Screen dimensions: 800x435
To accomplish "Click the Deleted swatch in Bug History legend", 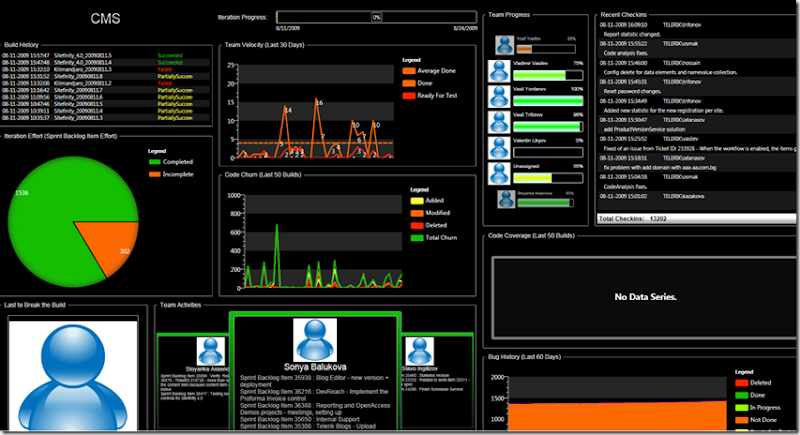I will click(x=741, y=383).
